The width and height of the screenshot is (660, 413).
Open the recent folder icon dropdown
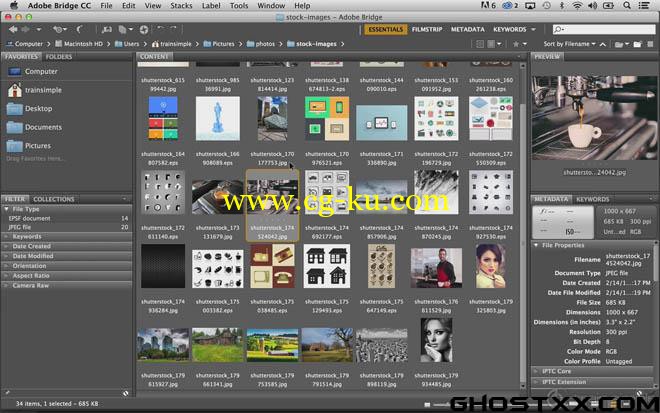622,44
